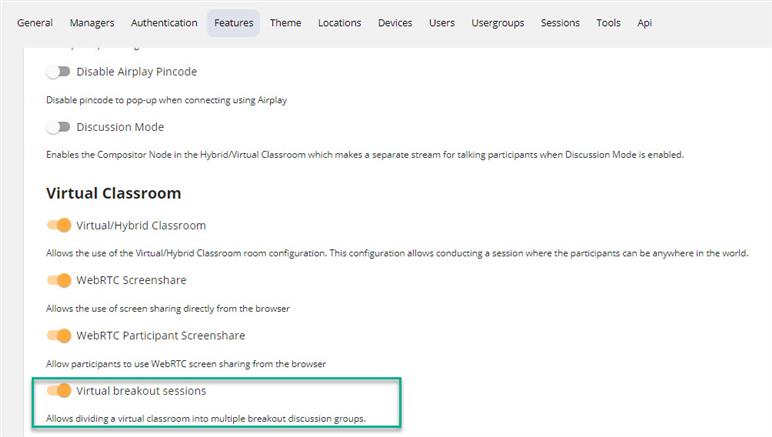Image resolution: width=772 pixels, height=437 pixels.
Task: Select the Features tab
Action: click(x=233, y=23)
